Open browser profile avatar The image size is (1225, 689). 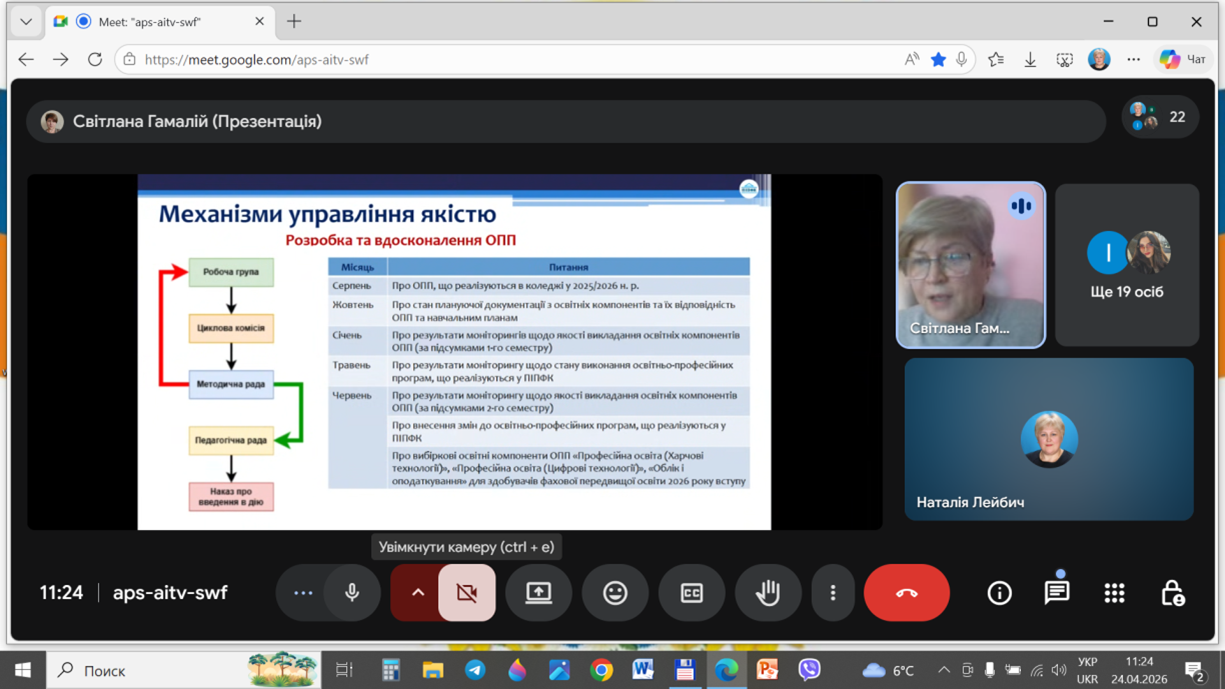click(x=1099, y=60)
